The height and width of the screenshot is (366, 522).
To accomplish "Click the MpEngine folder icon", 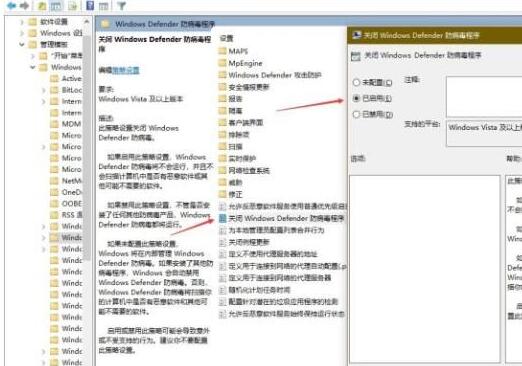I will click(222, 63).
